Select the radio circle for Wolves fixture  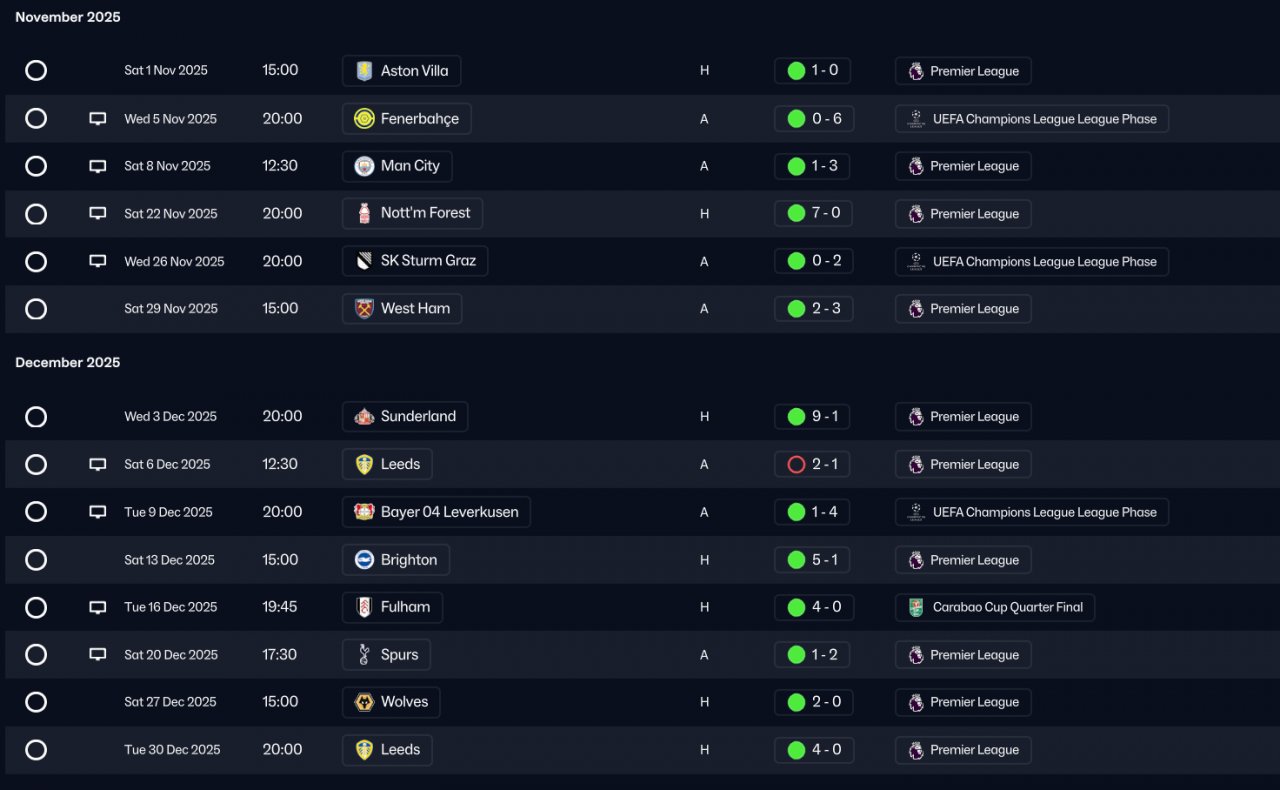36,702
